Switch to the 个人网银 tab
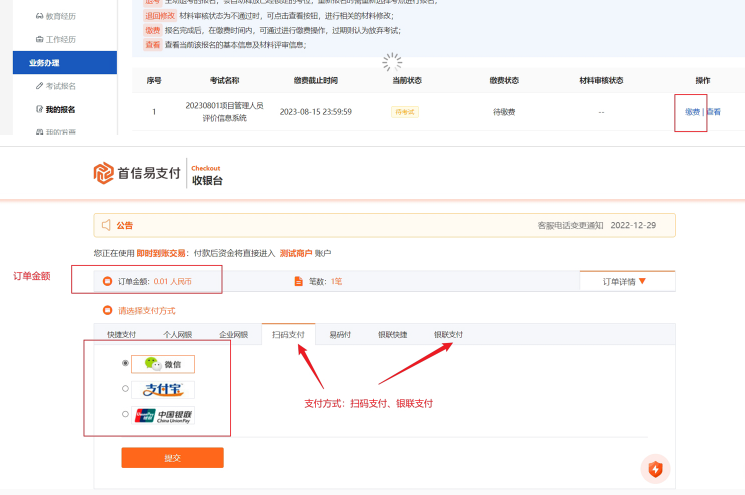The height and width of the screenshot is (495, 745). (x=177, y=335)
